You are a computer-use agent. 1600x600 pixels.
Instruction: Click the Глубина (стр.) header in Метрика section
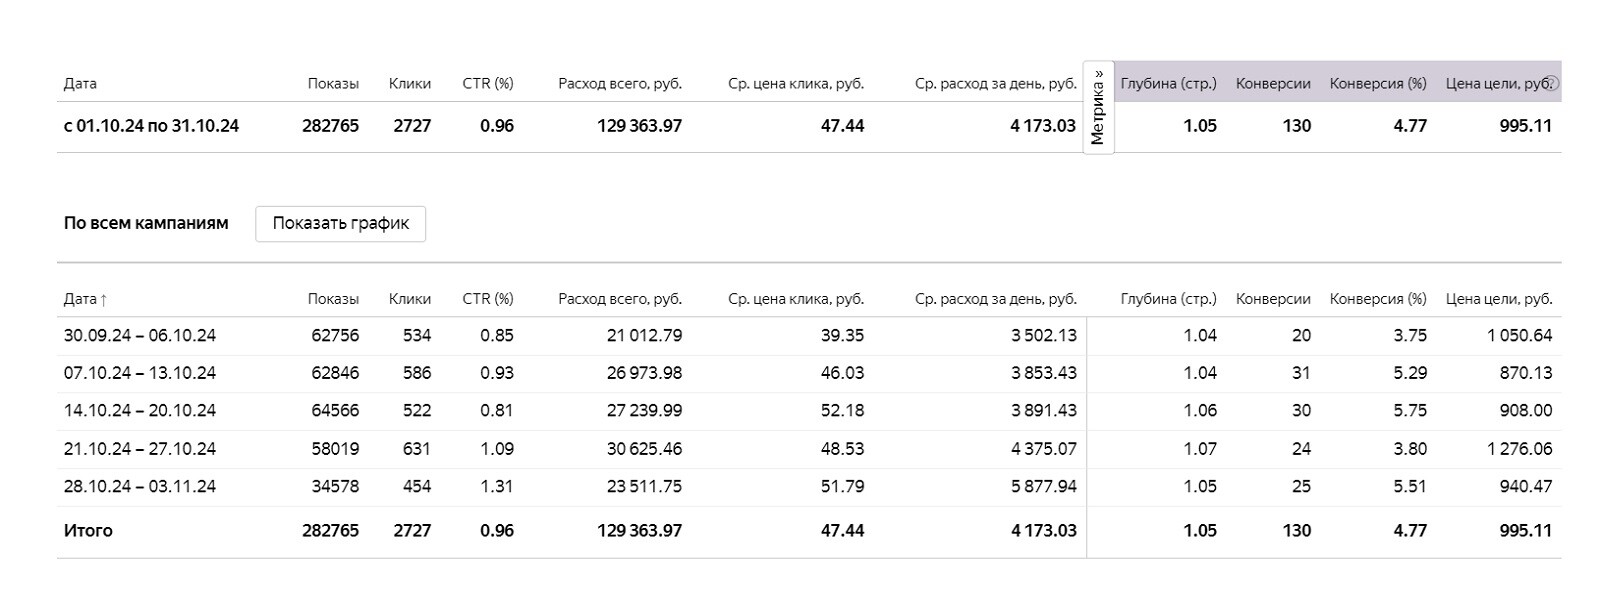click(1168, 84)
